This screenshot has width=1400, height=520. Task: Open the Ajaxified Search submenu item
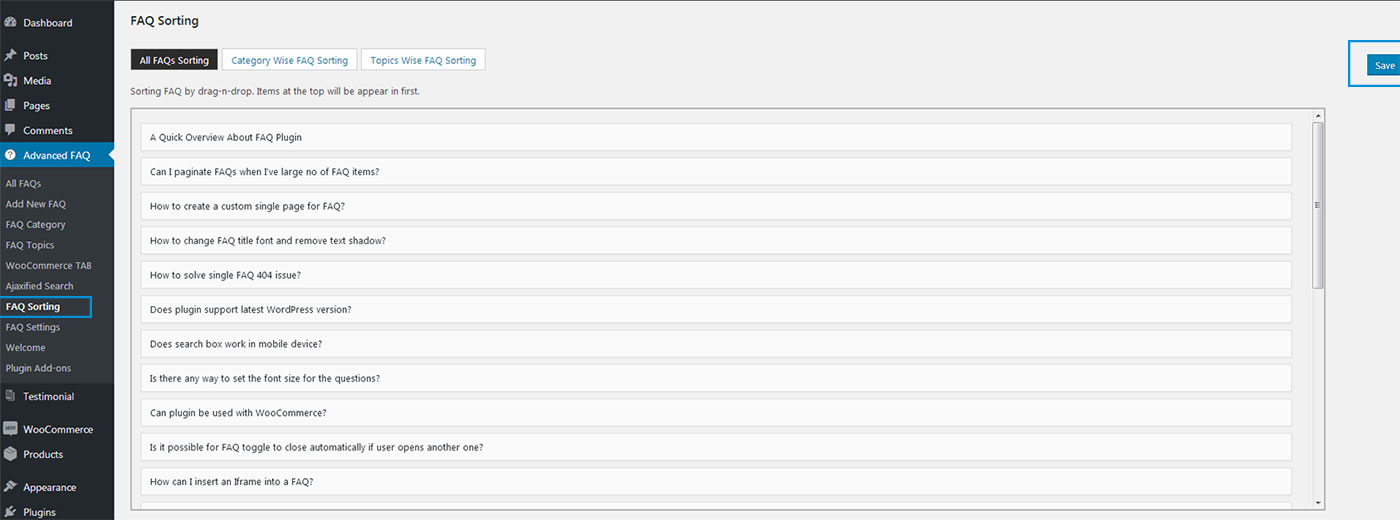(x=40, y=286)
